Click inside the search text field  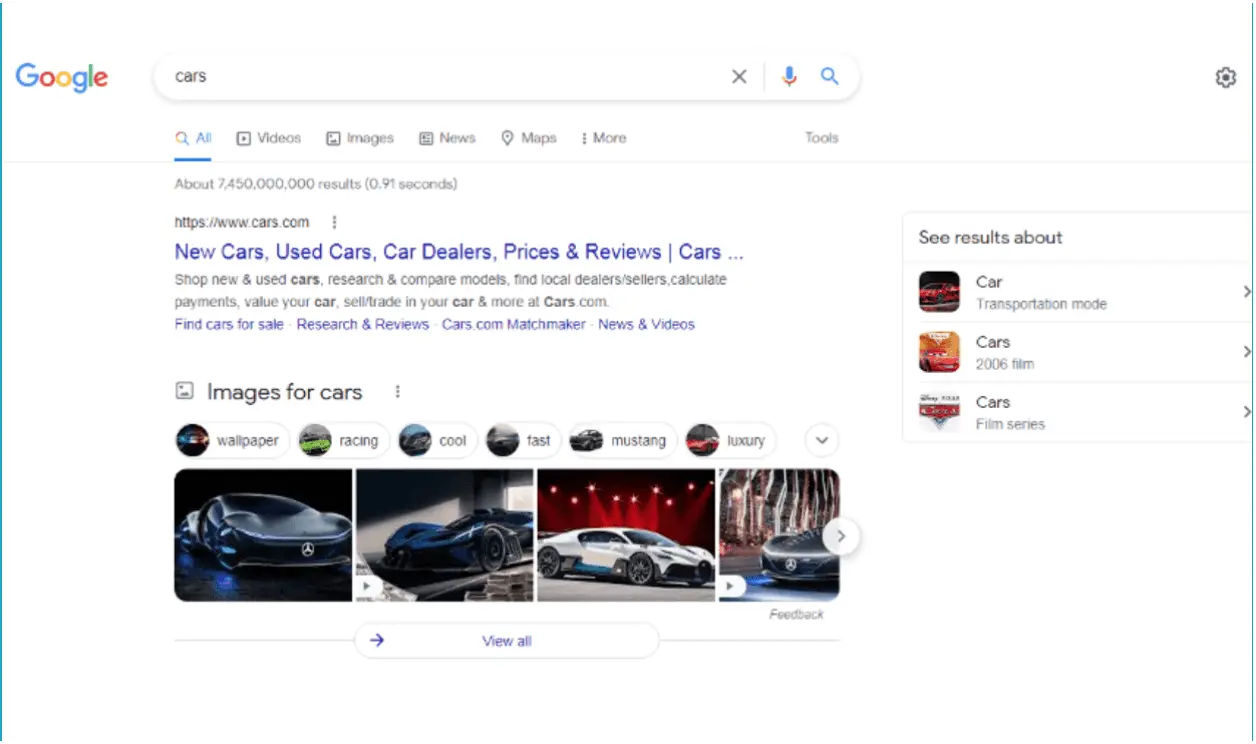pyautogui.click(x=440, y=77)
